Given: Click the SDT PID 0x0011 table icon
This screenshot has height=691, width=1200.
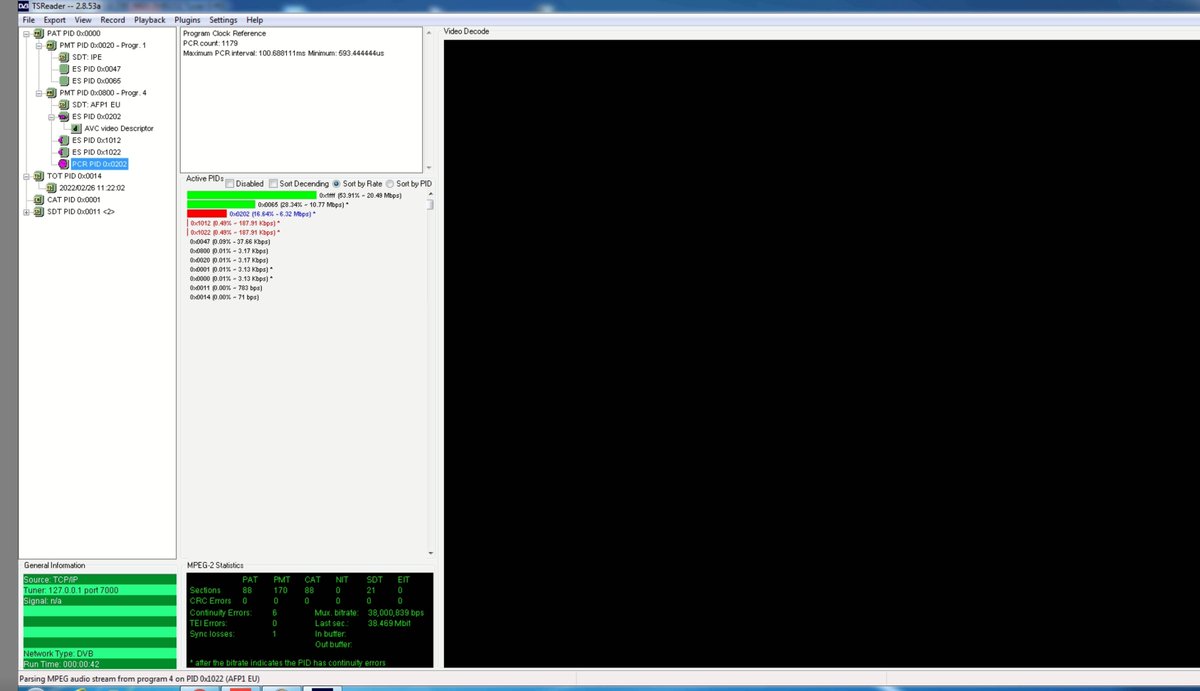Looking at the screenshot, I should pyautogui.click(x=39, y=211).
